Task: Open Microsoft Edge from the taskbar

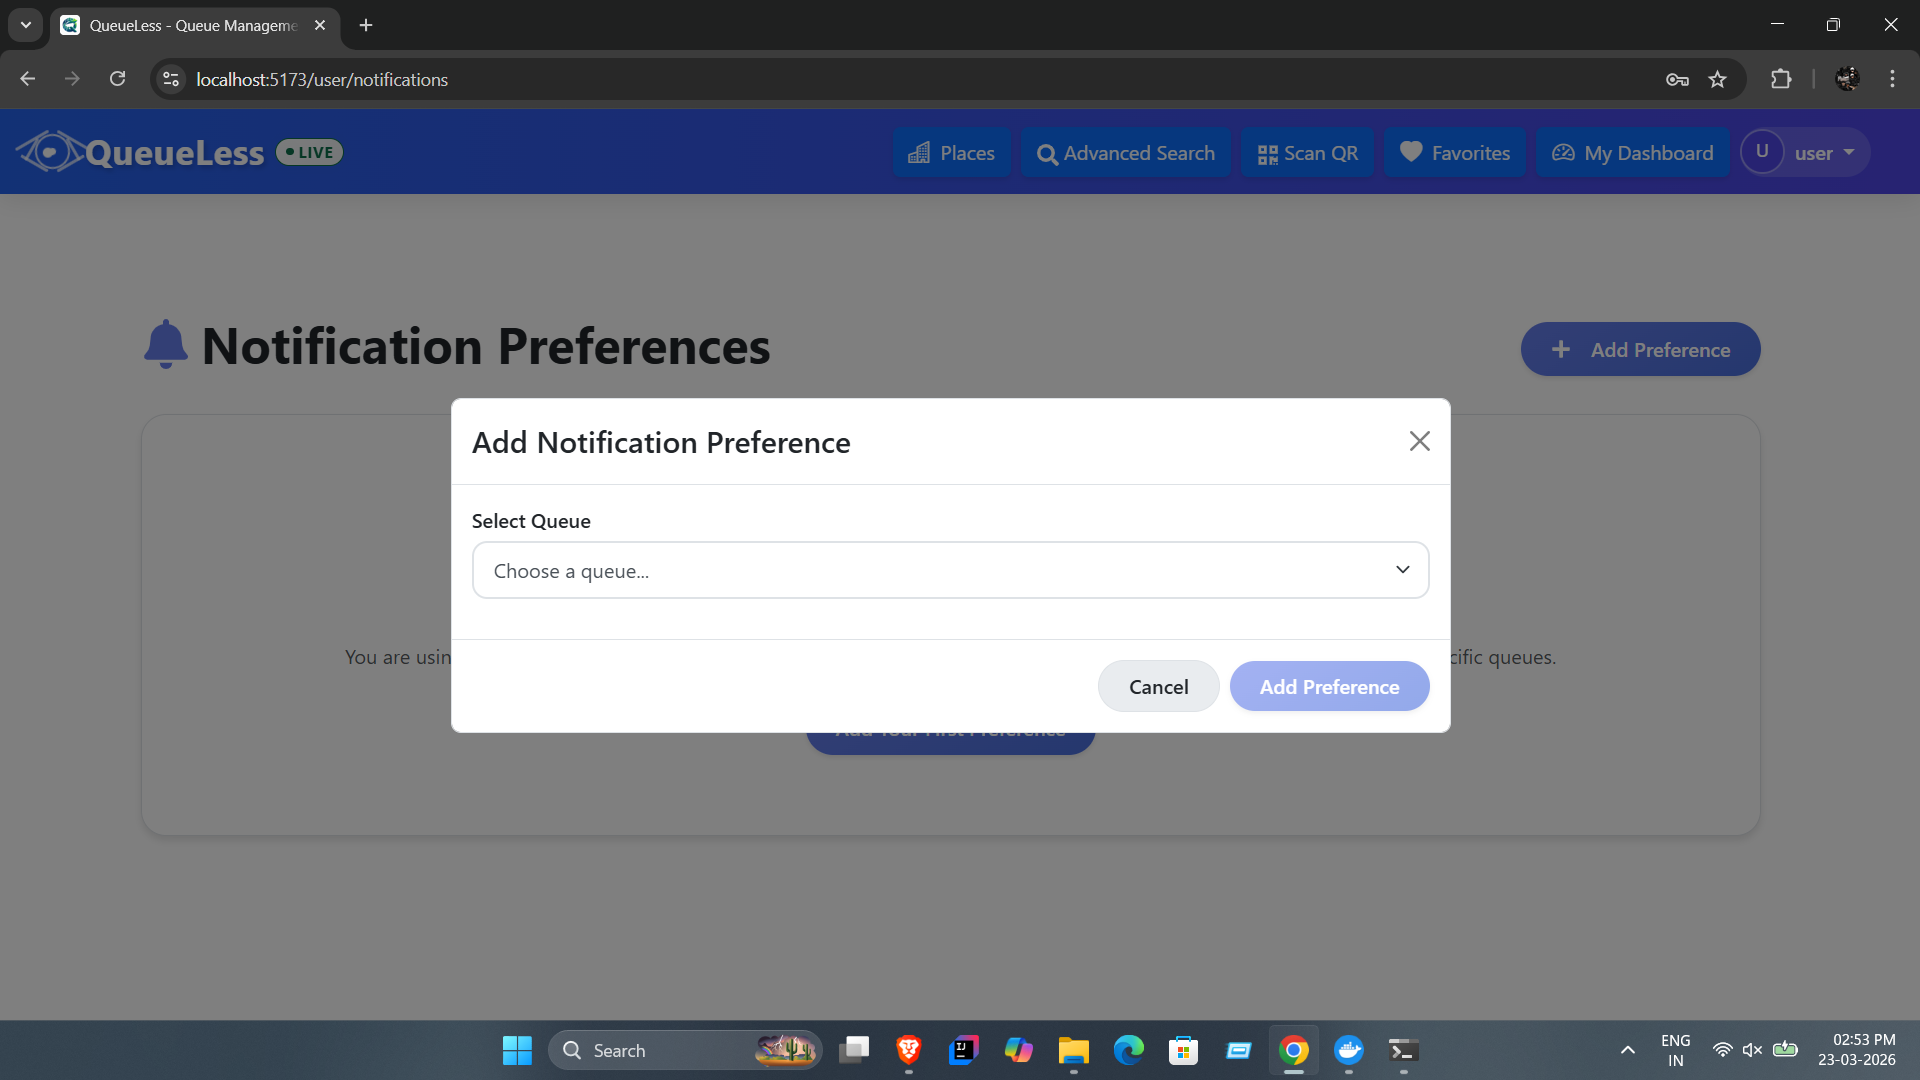Action: click(1129, 1050)
